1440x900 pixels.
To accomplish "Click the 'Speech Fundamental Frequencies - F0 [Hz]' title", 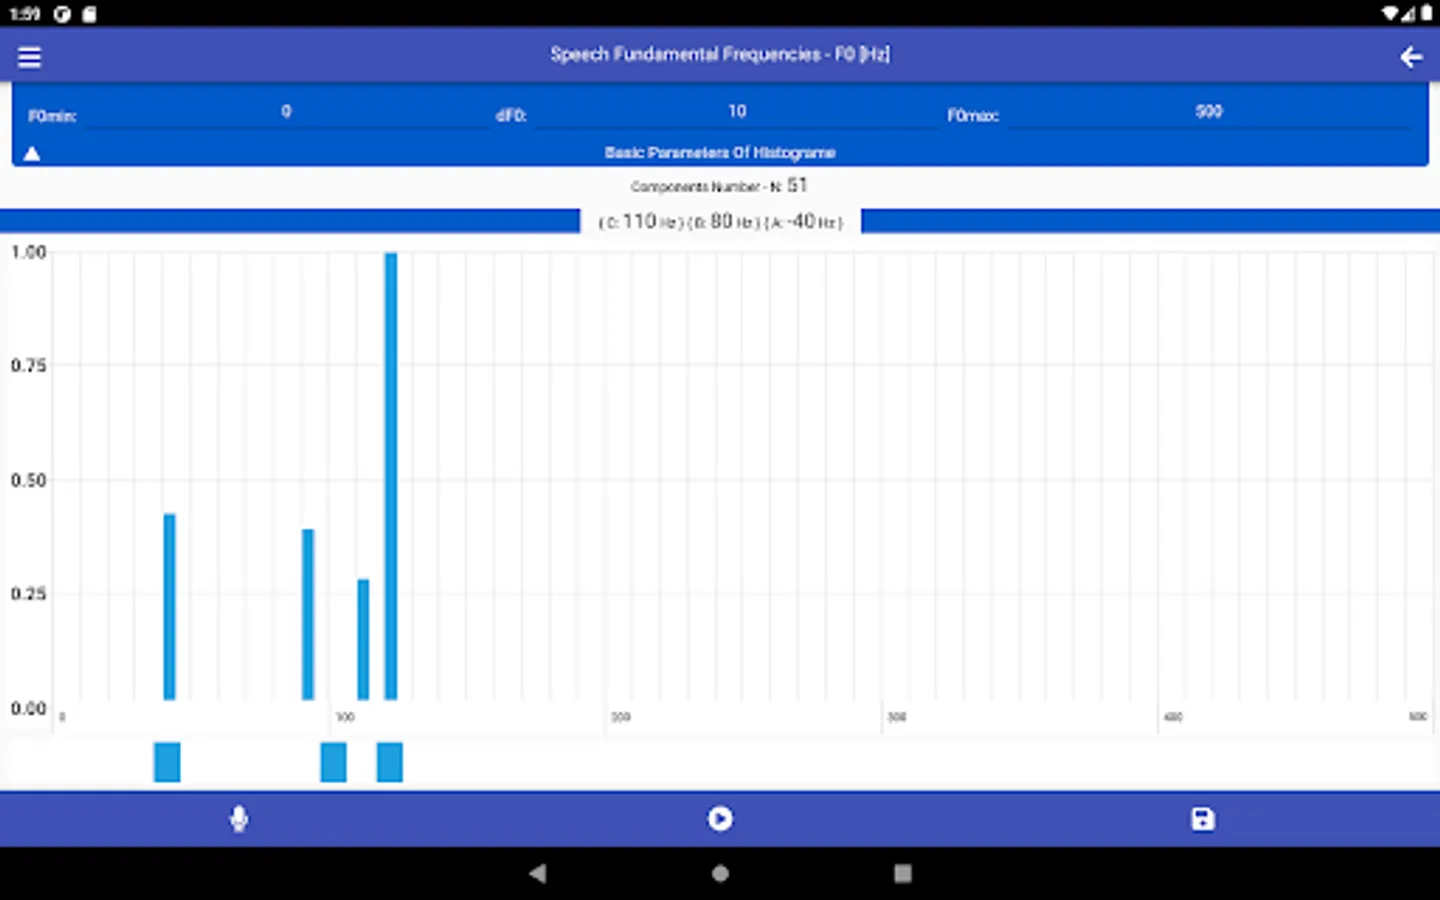I will [720, 54].
